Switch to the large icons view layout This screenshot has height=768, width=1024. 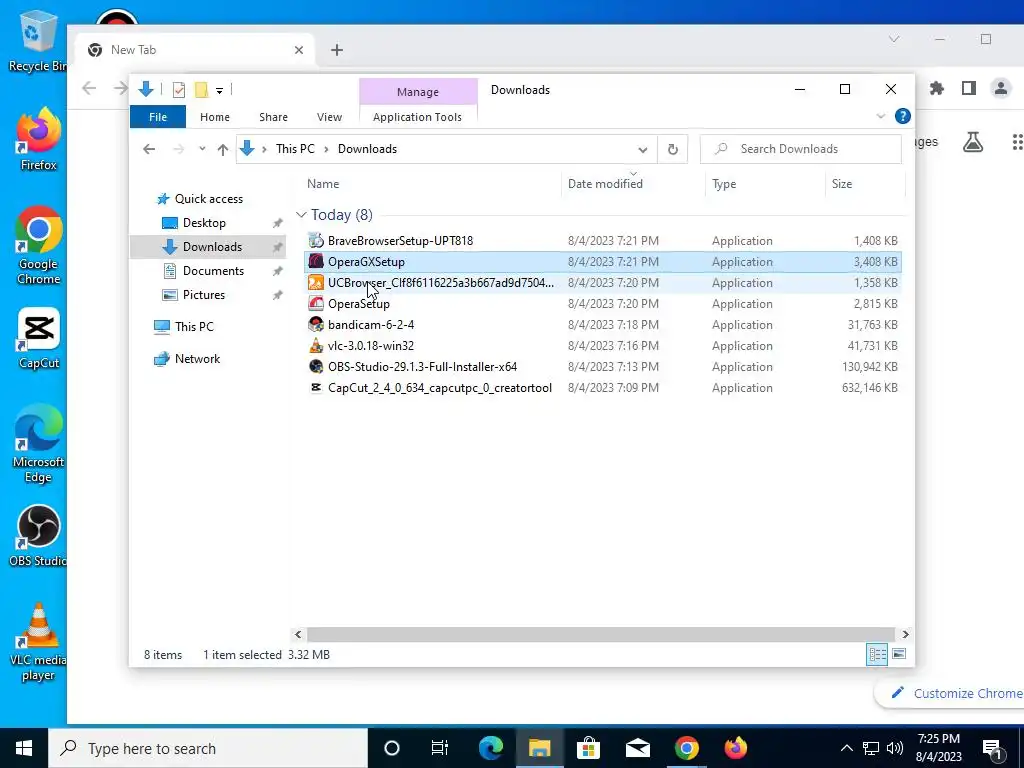(x=899, y=654)
